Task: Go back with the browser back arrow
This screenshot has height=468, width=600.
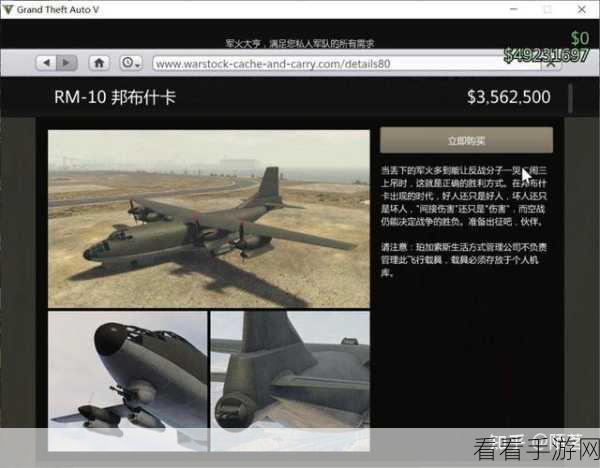Action: tap(47, 63)
